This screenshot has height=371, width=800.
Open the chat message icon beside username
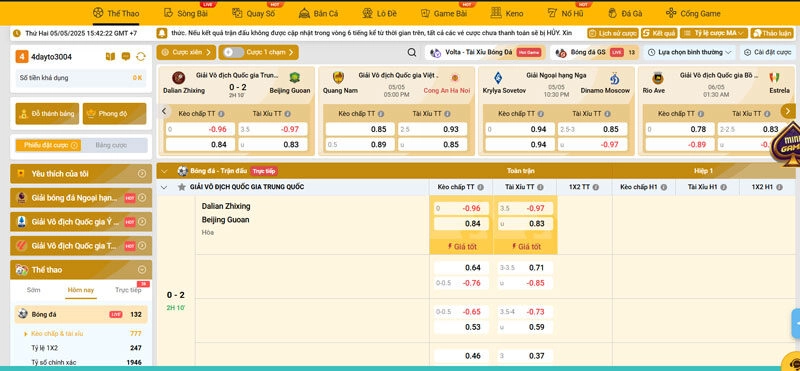tap(126, 57)
